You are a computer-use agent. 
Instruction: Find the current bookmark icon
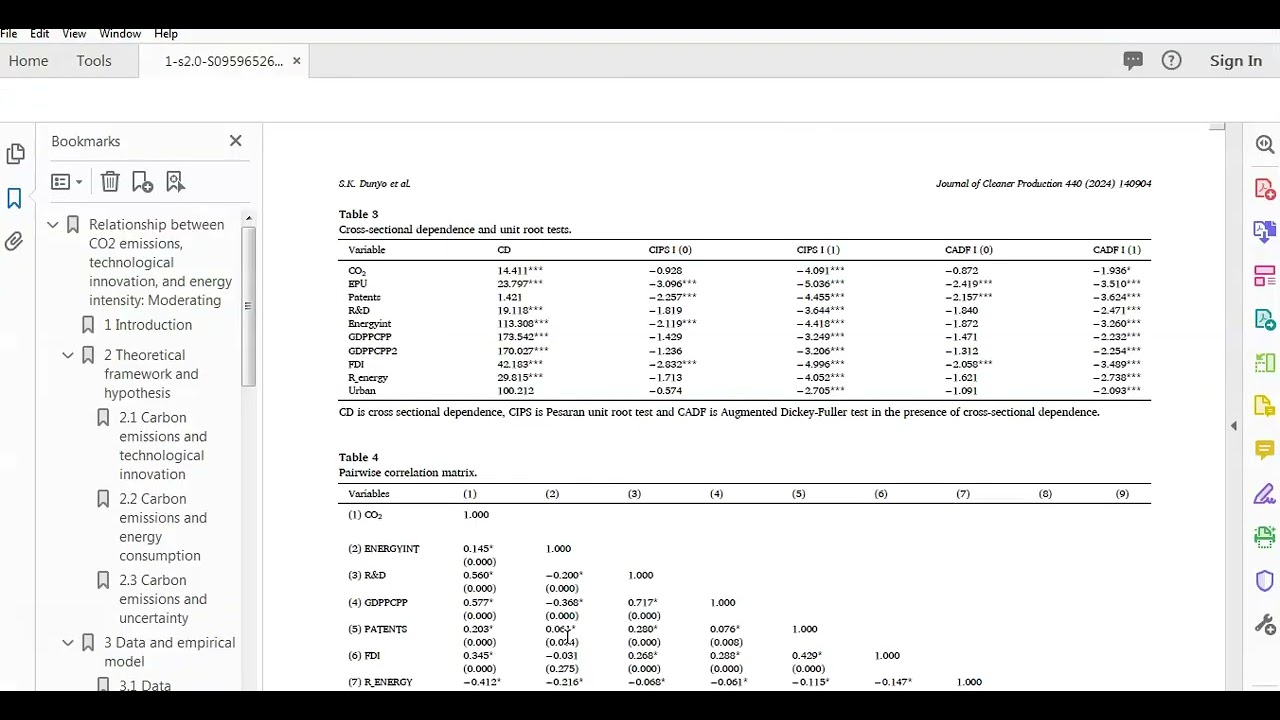coord(175,182)
